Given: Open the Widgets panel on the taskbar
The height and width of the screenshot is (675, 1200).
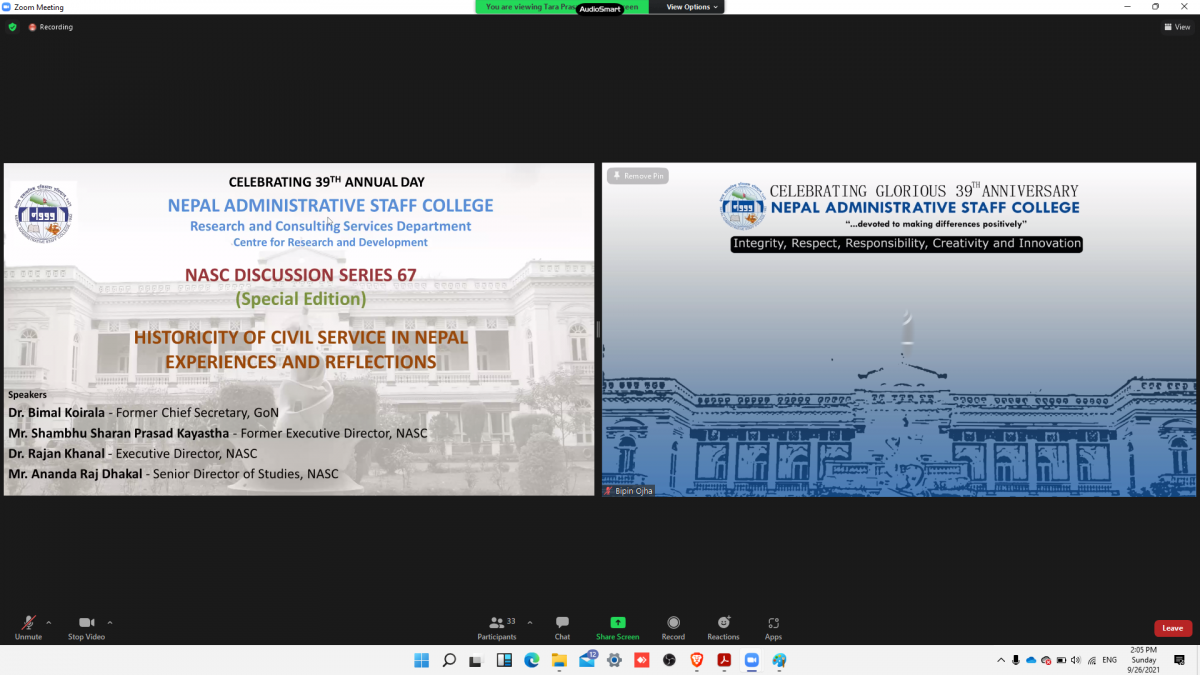Looking at the screenshot, I should (504, 660).
